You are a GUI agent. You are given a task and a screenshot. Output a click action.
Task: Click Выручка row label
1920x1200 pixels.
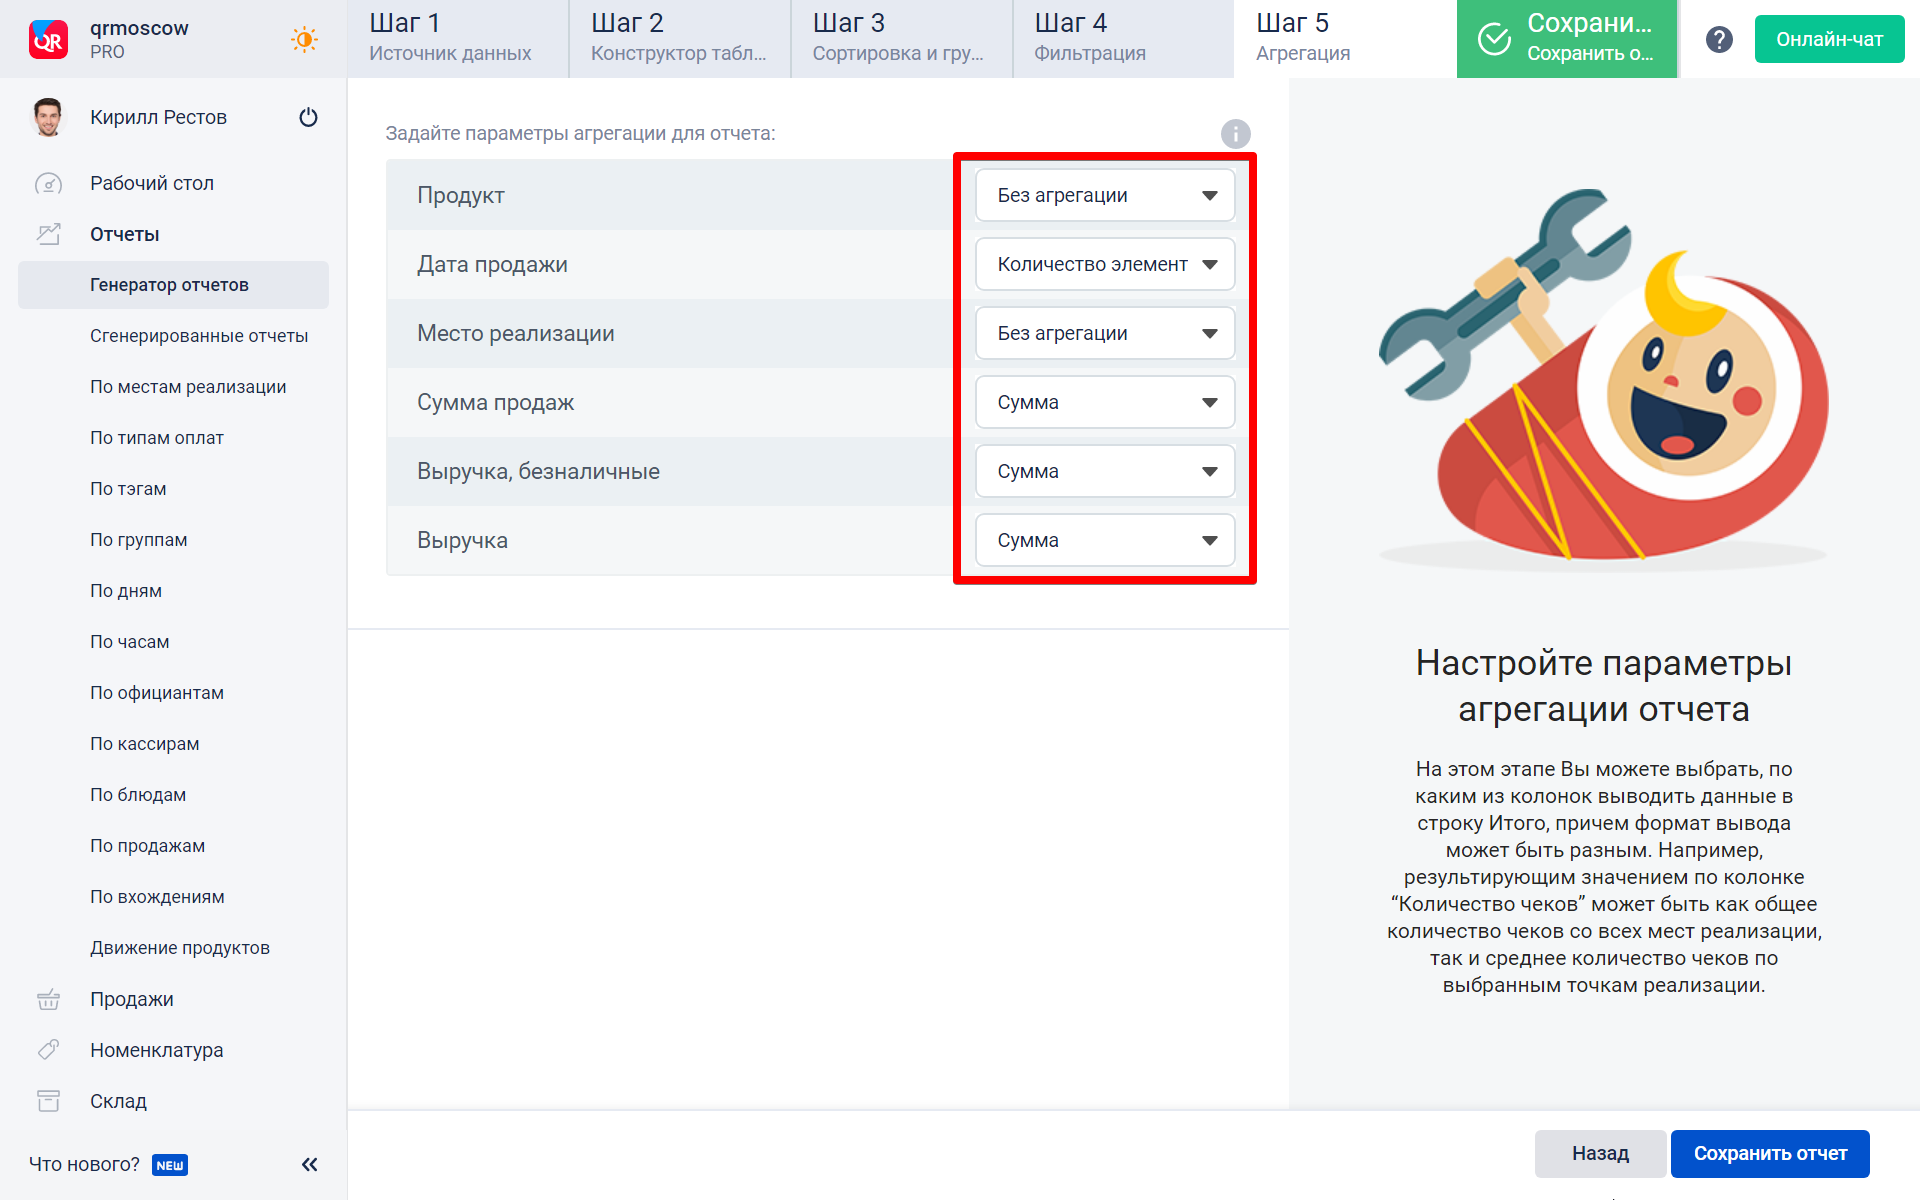(463, 540)
